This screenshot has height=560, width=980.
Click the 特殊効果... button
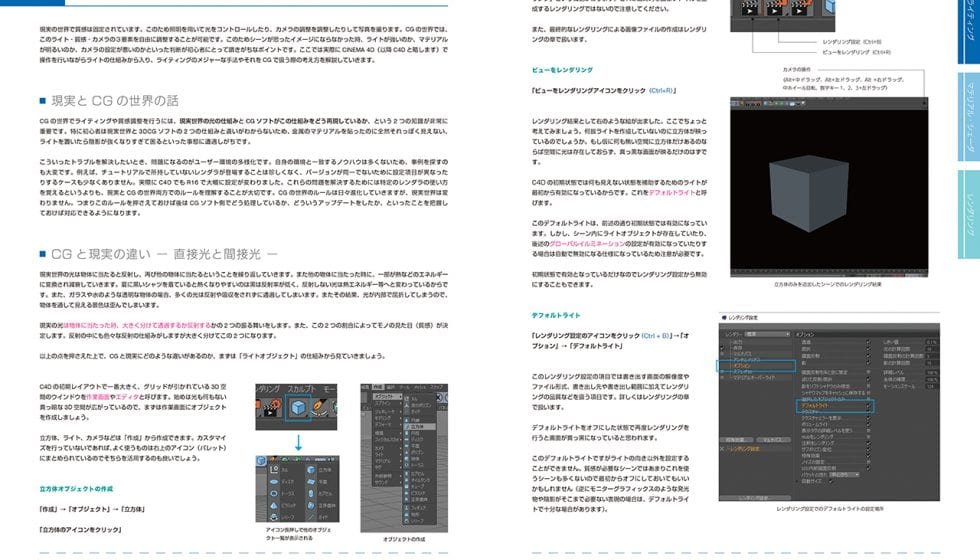[x=736, y=439]
